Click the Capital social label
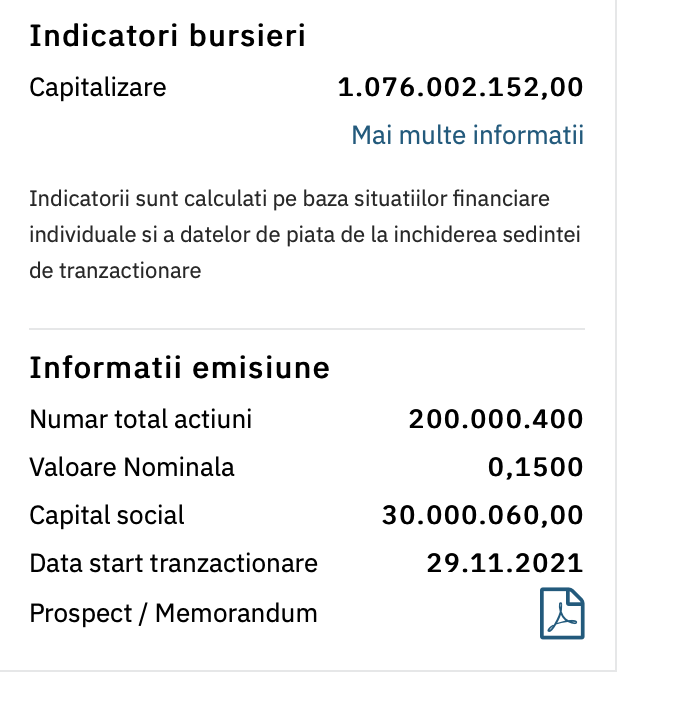This screenshot has height=702, width=680. click(107, 515)
